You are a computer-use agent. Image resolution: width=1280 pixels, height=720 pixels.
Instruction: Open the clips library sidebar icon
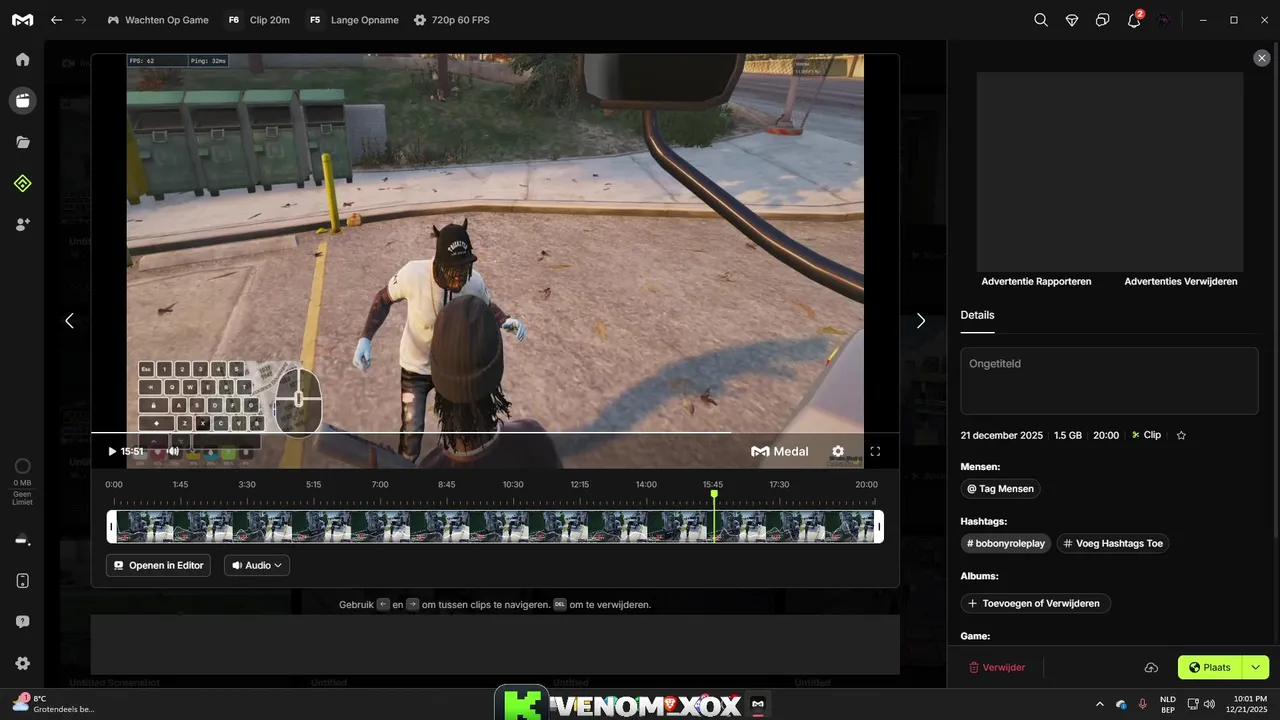coord(22,100)
